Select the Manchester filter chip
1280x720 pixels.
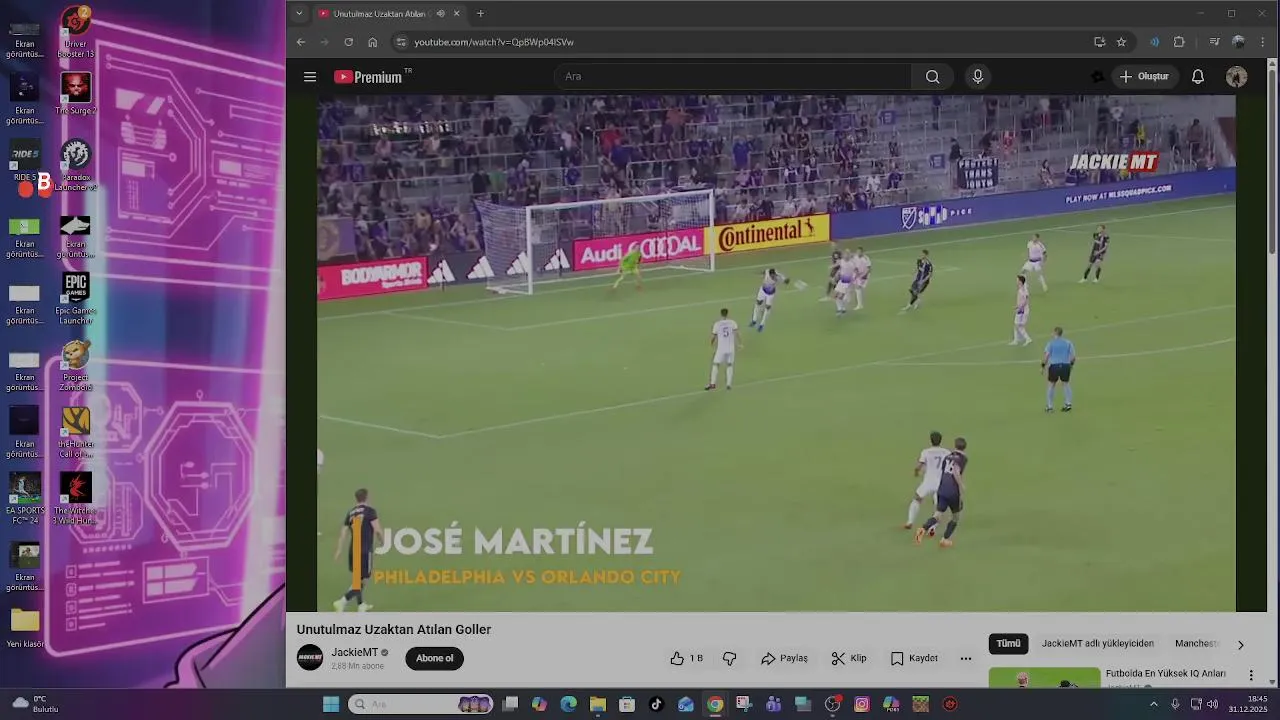tap(1197, 644)
